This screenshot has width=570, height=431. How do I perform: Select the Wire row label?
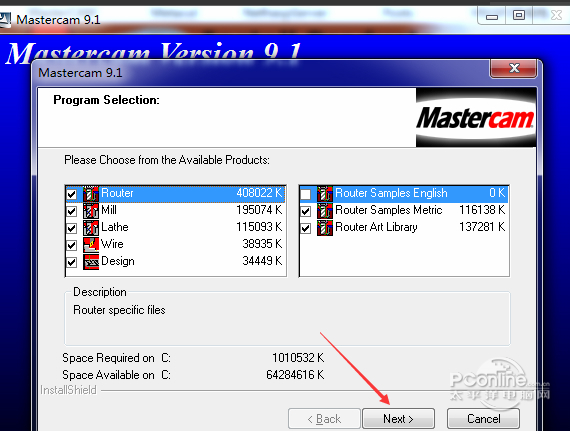(x=112, y=244)
